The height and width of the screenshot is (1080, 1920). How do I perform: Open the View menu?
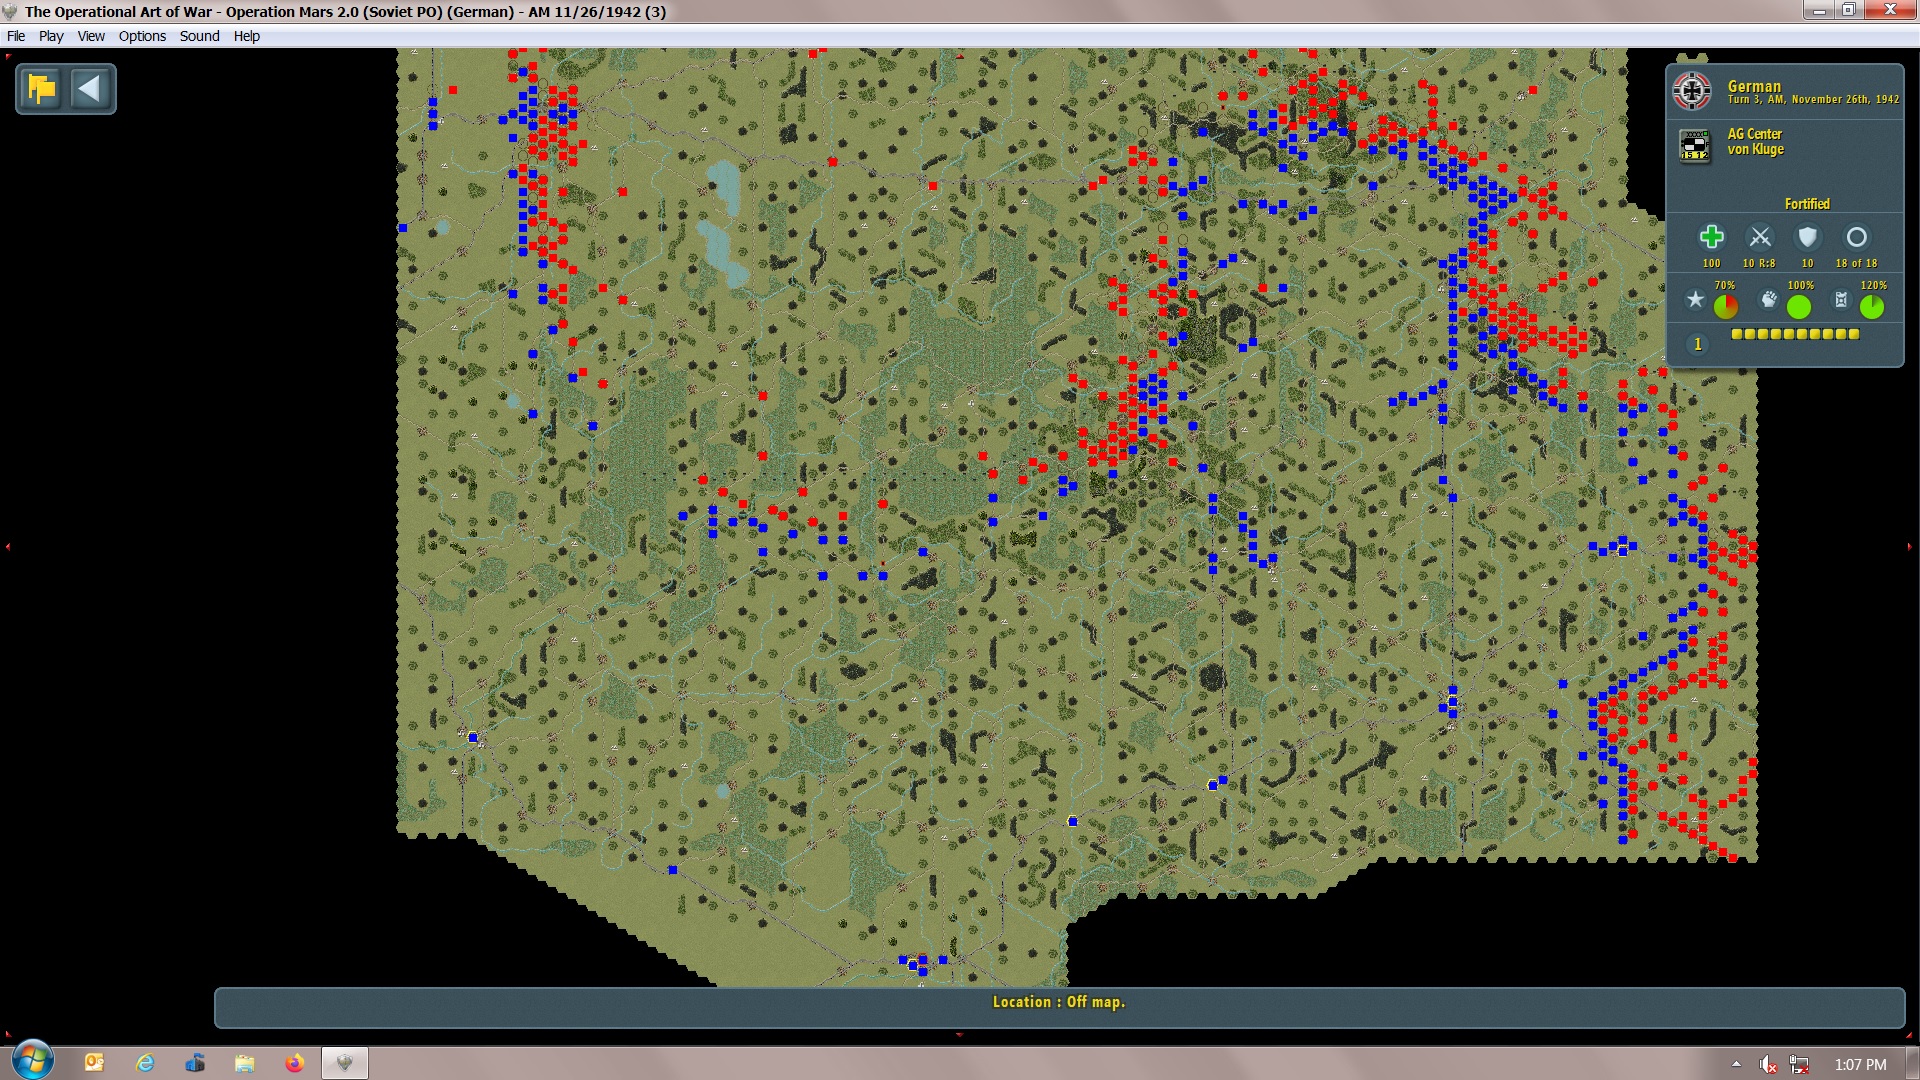pyautogui.click(x=91, y=36)
